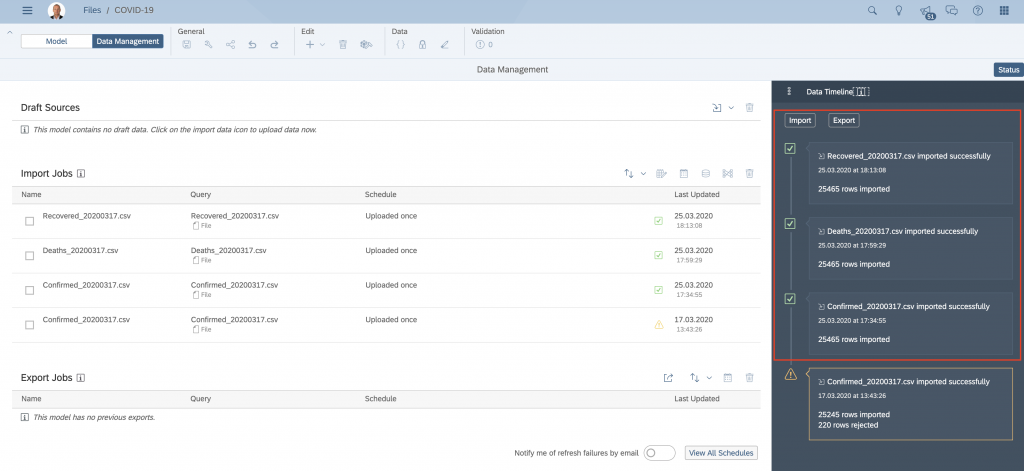Screen dimensions: 1024x471
Task: Filter the timeline by Import
Action: (800, 120)
